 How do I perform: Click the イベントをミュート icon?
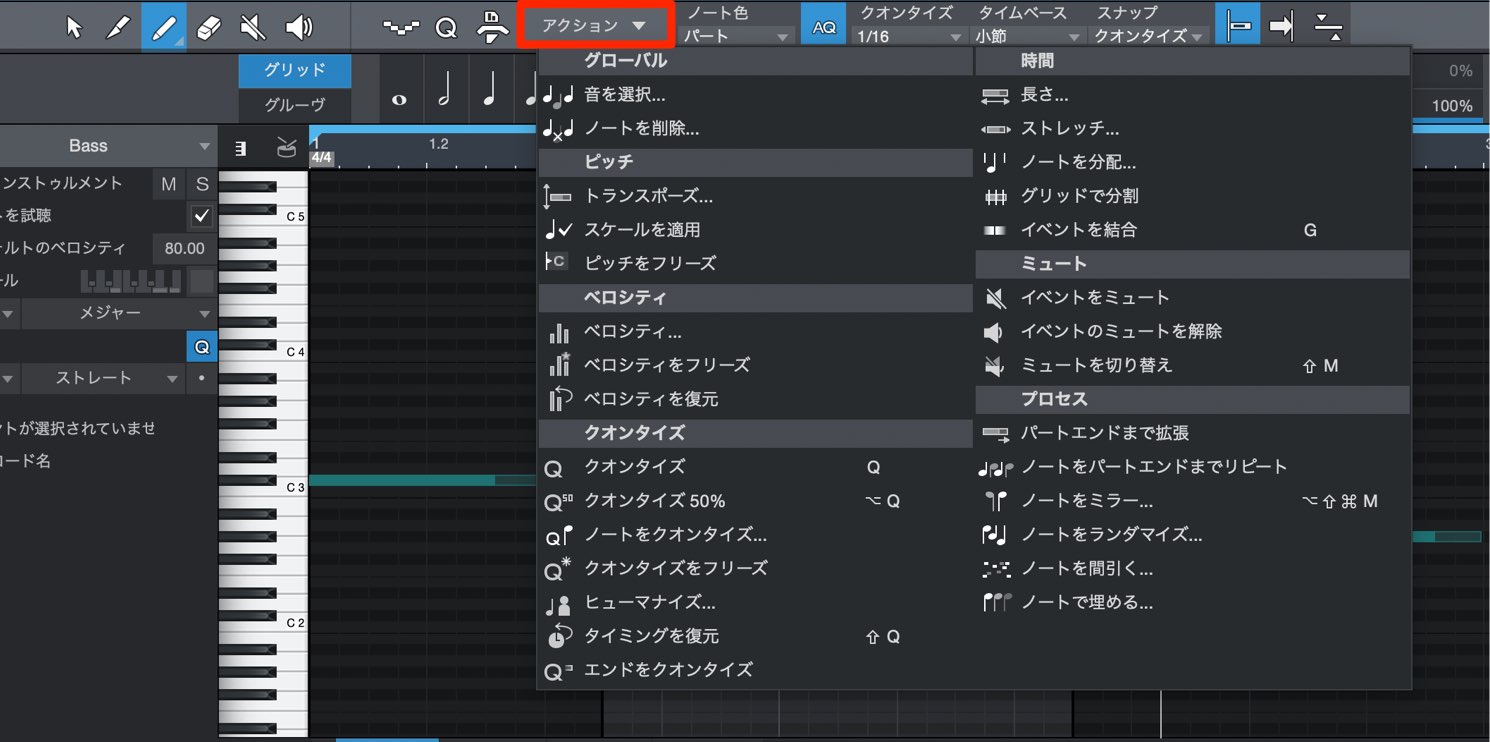click(995, 298)
